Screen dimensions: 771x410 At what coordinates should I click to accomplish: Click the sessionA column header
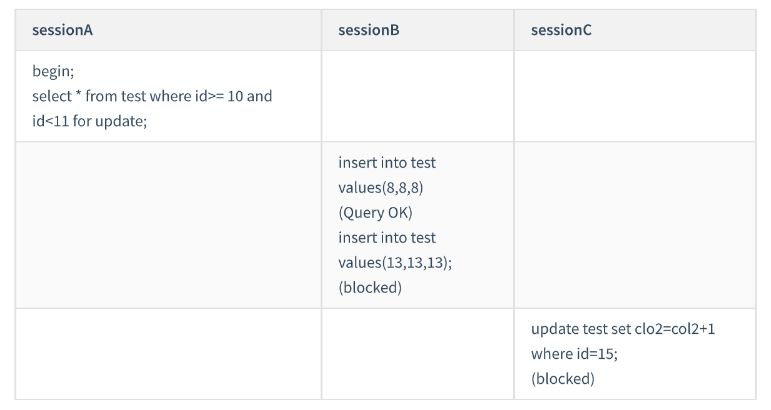(62, 30)
